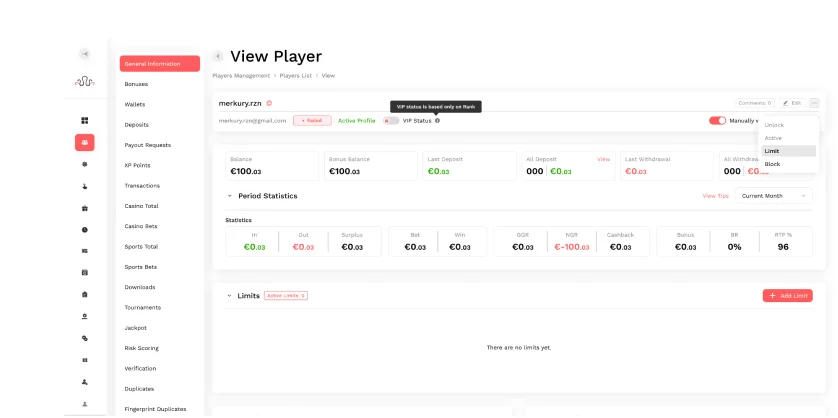Image resolution: width=838 pixels, height=418 pixels.
Task: Click the Edit button
Action: click(792, 103)
